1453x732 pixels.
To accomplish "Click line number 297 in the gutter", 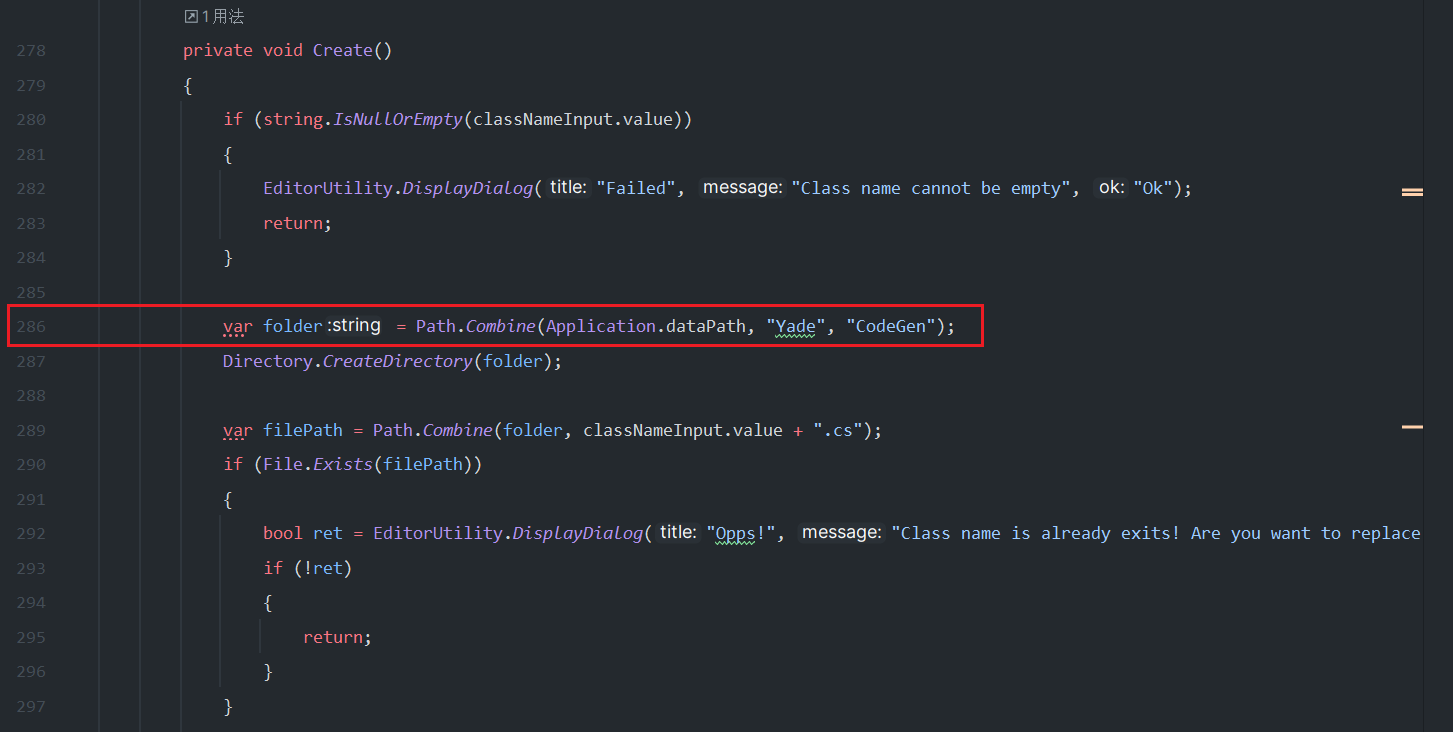I will 31,706.
